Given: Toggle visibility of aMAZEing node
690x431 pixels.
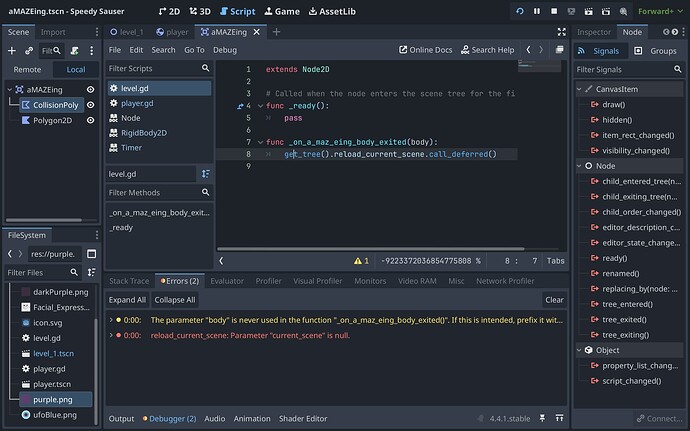Looking at the screenshot, I should [x=90, y=89].
